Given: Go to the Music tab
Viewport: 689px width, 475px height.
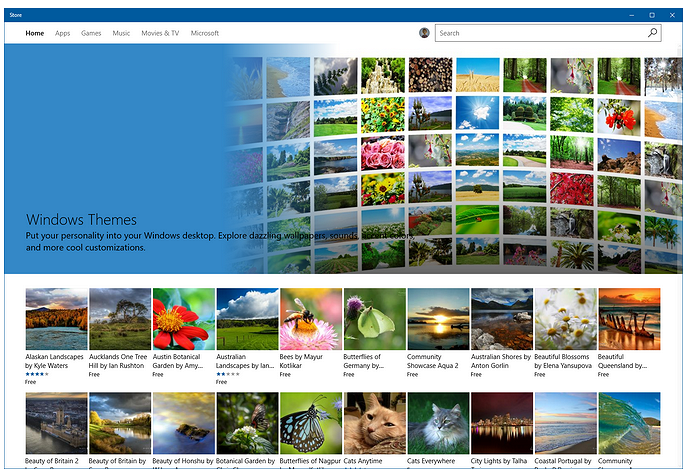Looking at the screenshot, I should (121, 33).
